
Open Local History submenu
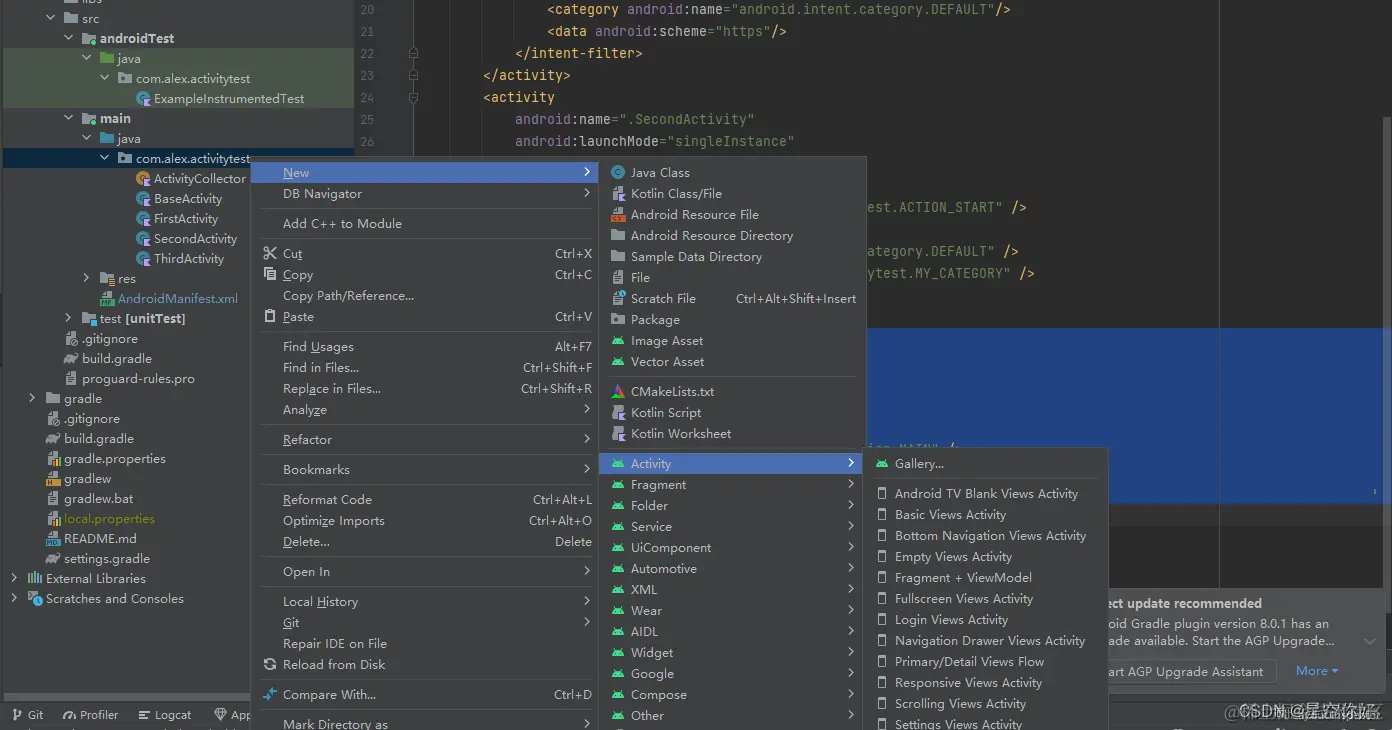pos(424,602)
